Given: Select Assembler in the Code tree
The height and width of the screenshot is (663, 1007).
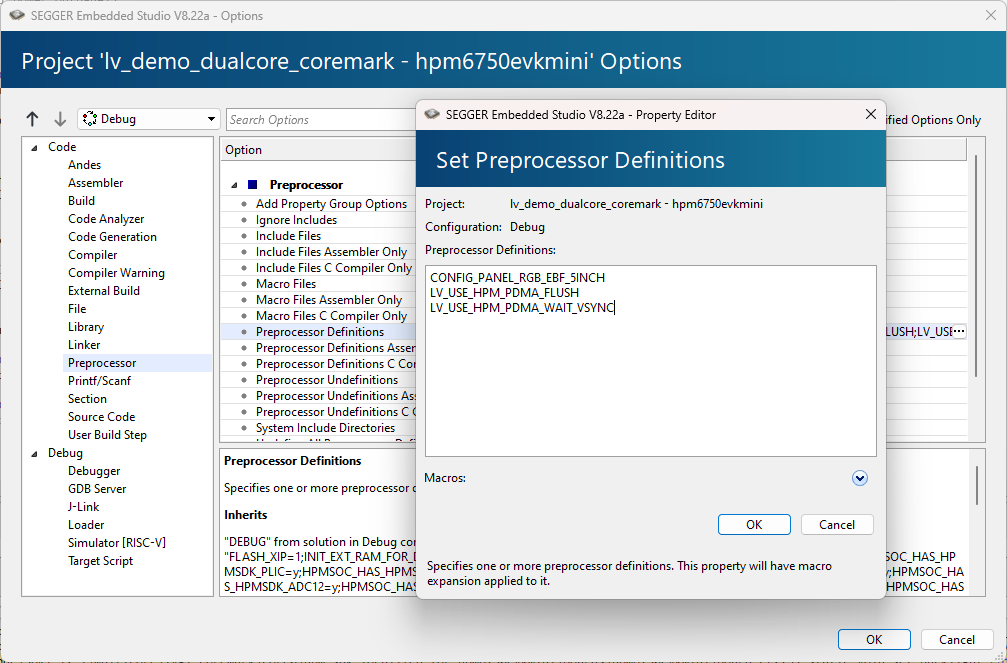Looking at the screenshot, I should pyautogui.click(x=96, y=183).
